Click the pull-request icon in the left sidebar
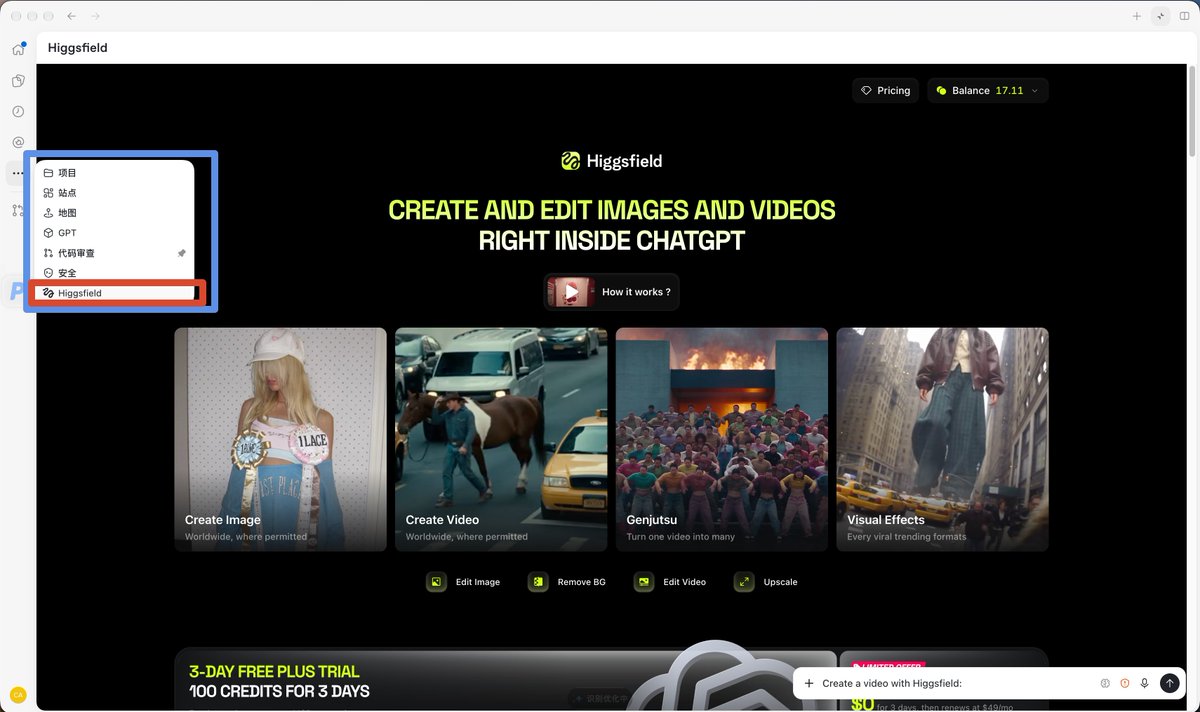Image resolution: width=1200 pixels, height=712 pixels. (x=18, y=210)
